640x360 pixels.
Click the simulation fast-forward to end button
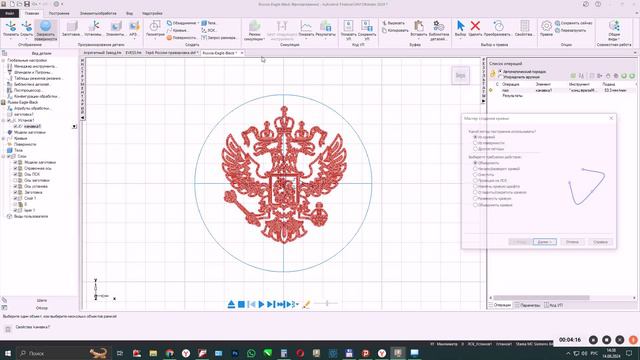(281, 304)
